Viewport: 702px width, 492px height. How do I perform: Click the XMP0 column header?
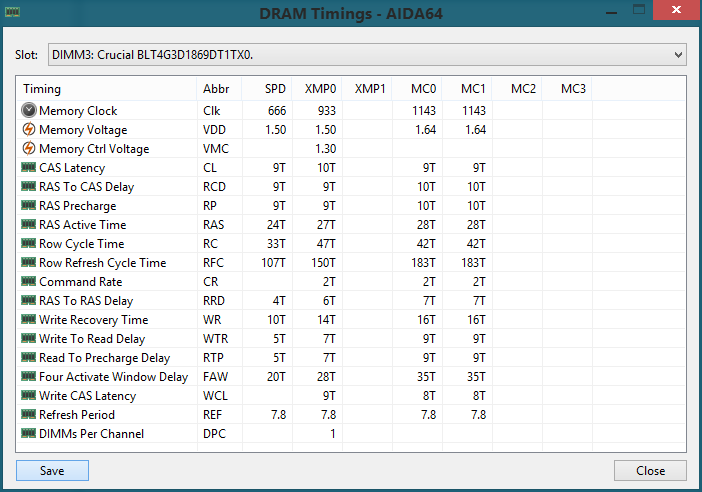click(317, 89)
